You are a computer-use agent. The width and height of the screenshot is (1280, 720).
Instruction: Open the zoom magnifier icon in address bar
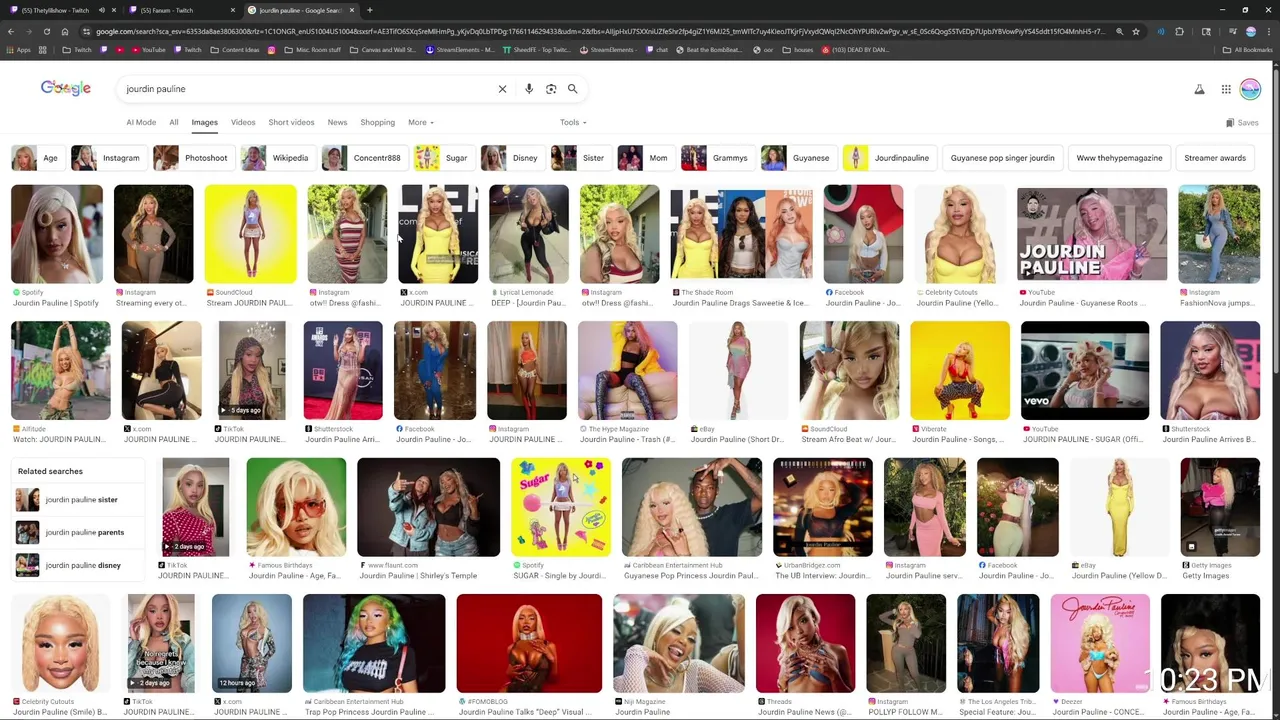(x=1119, y=31)
